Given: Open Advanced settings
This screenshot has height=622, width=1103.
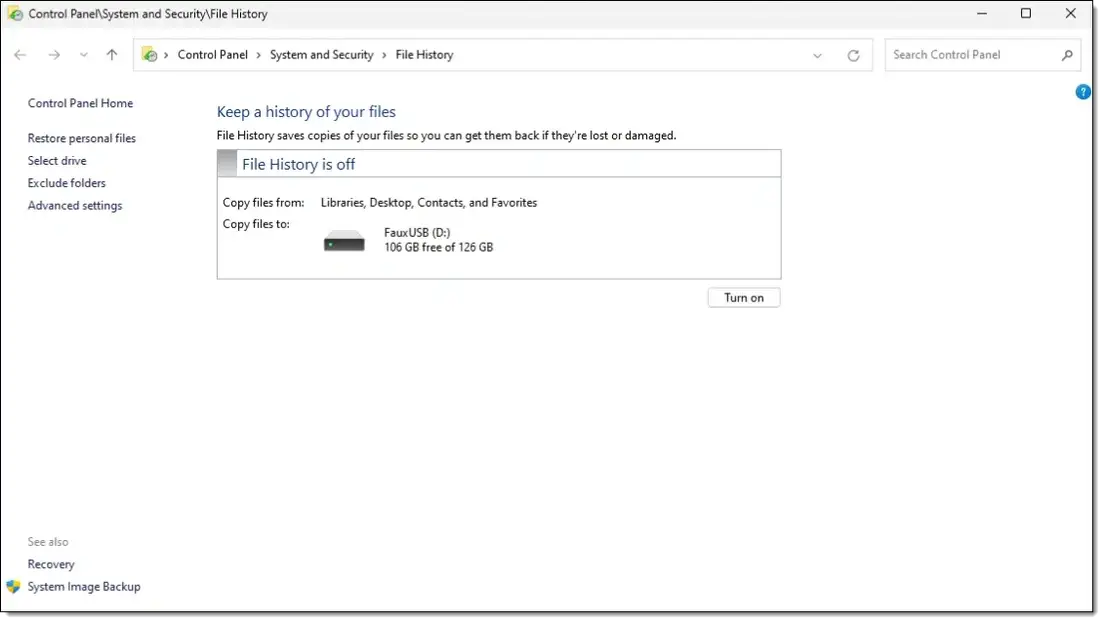Looking at the screenshot, I should click(x=75, y=205).
